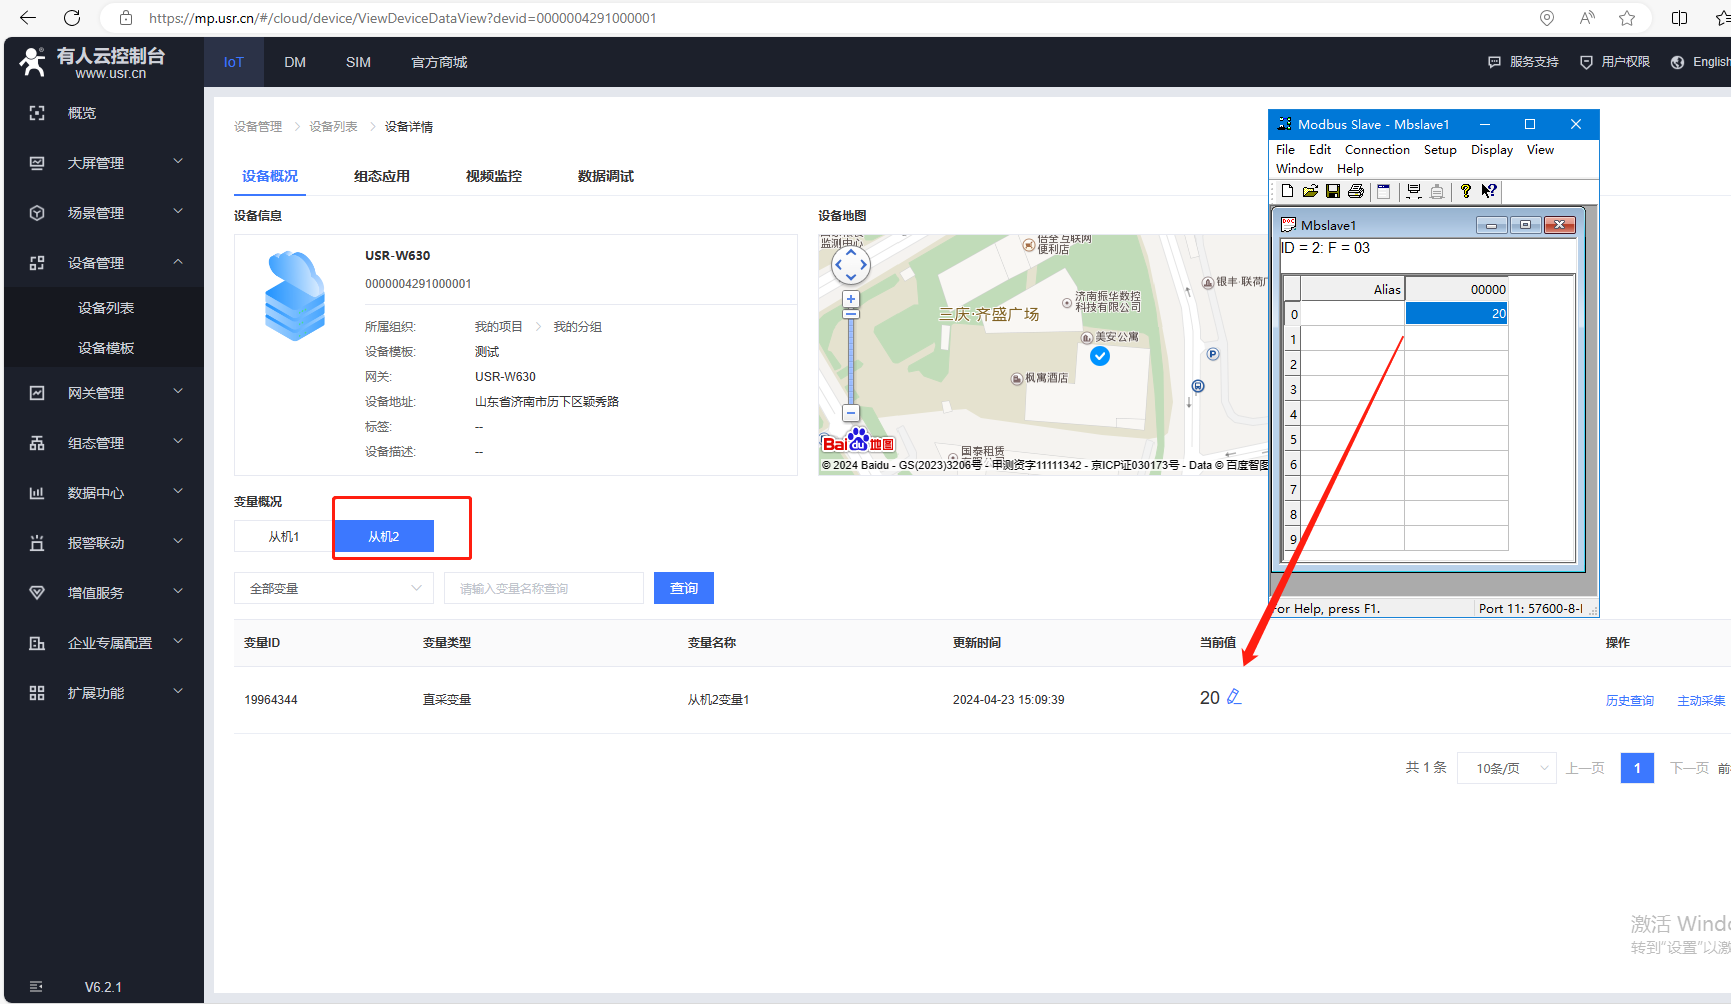Open the 10条/页 page size dropdown
Screen dimensions: 1731x1004
click(1507, 768)
